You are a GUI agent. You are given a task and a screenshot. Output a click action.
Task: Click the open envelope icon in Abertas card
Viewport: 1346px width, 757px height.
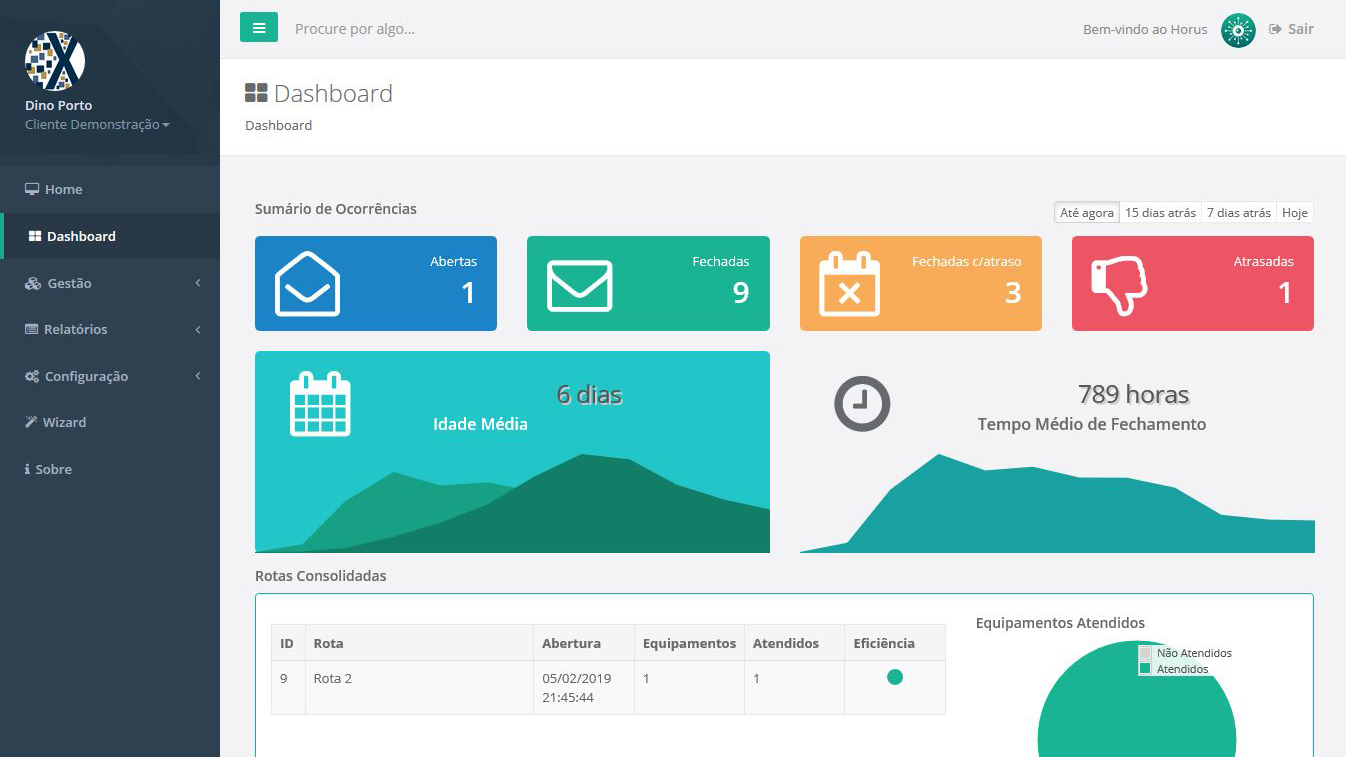[x=307, y=284]
